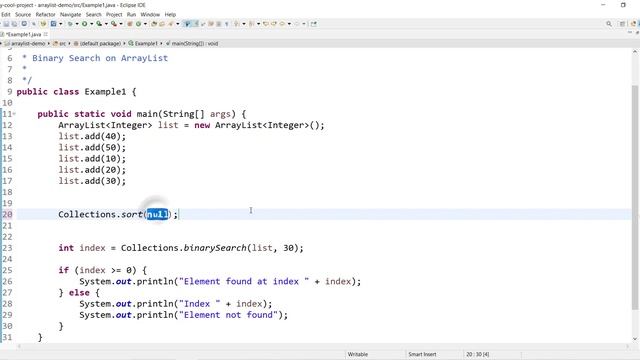Screen dimensions: 640x360
Task: Click the New Java Class green icon
Action: coord(138,24)
